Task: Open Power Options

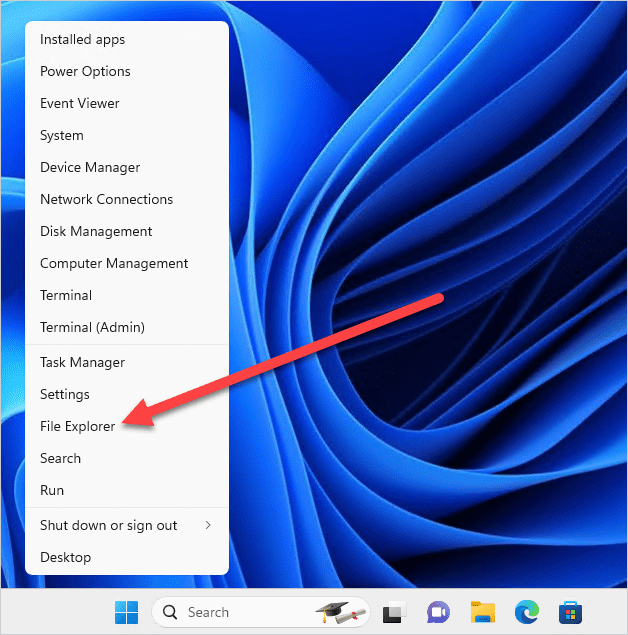Action: 127,71
